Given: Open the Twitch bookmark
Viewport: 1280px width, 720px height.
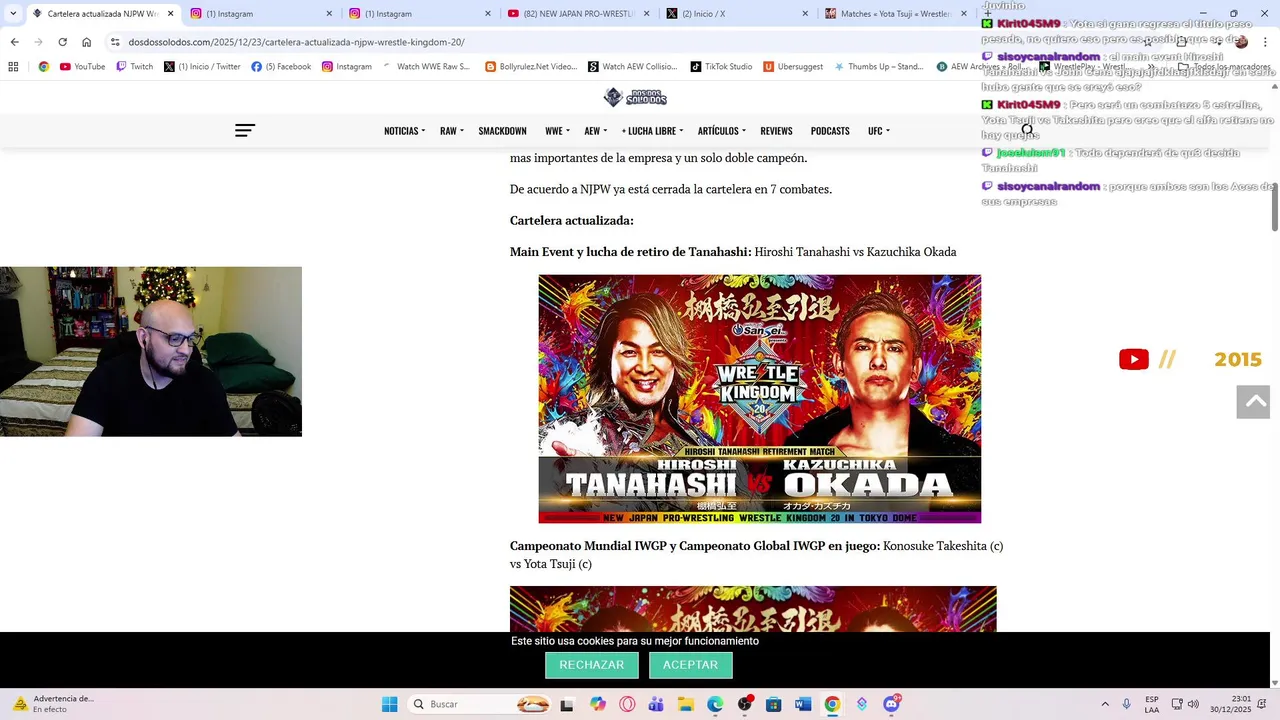Looking at the screenshot, I should pos(135,67).
